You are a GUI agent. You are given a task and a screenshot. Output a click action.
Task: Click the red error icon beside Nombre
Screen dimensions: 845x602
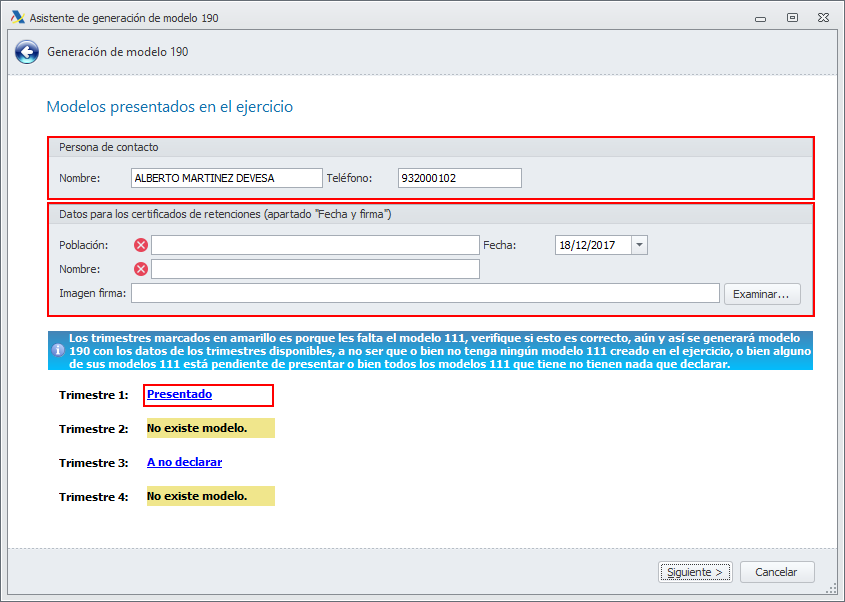tap(141, 269)
